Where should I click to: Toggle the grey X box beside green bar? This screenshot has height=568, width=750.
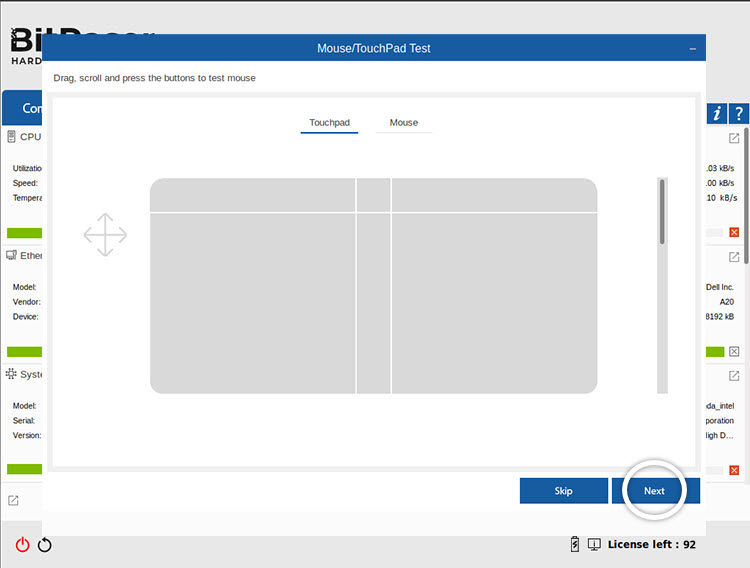tap(734, 352)
